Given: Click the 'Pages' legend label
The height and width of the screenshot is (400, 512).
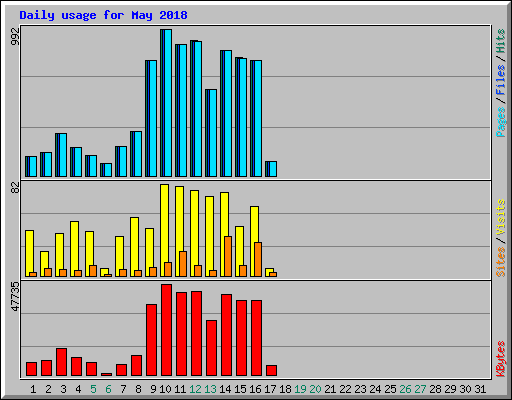Looking at the screenshot, I should point(501,122).
